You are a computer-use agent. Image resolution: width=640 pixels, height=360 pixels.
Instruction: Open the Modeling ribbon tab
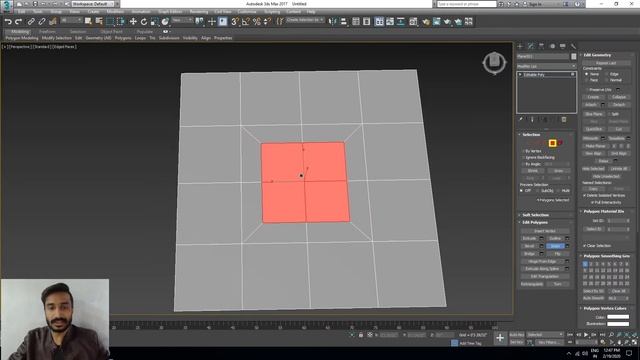pyautogui.click(x=20, y=31)
